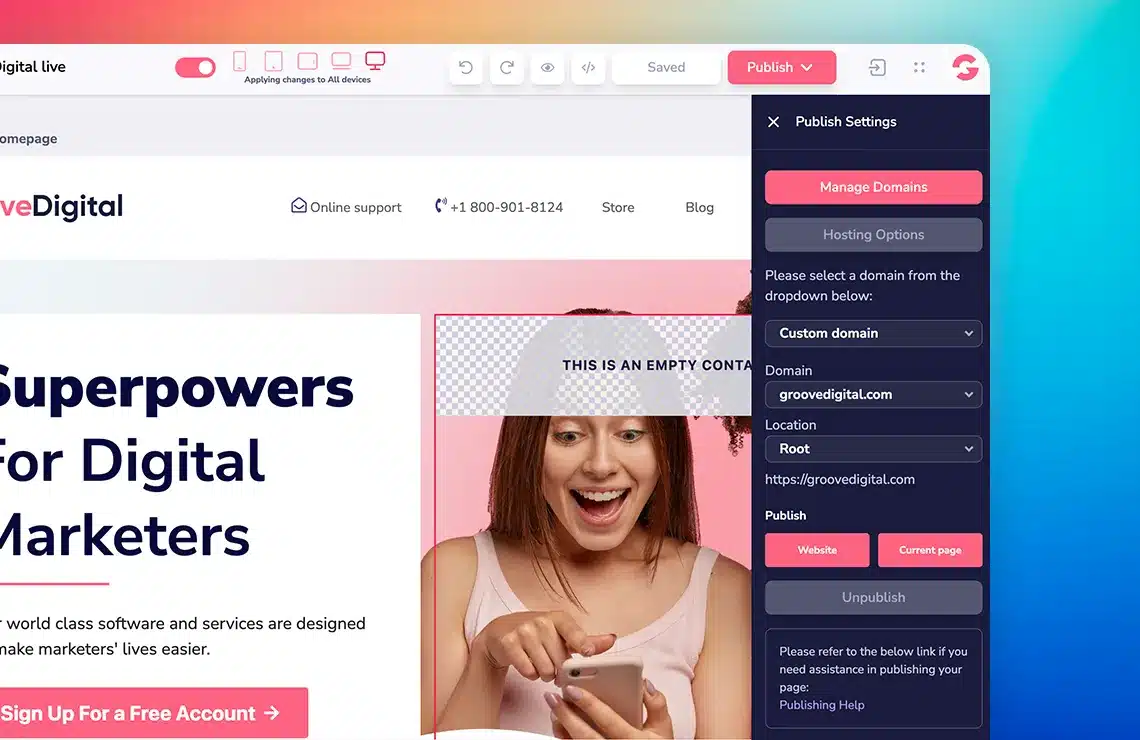
Task: Open the four-dot apps grid icon
Action: tap(919, 68)
